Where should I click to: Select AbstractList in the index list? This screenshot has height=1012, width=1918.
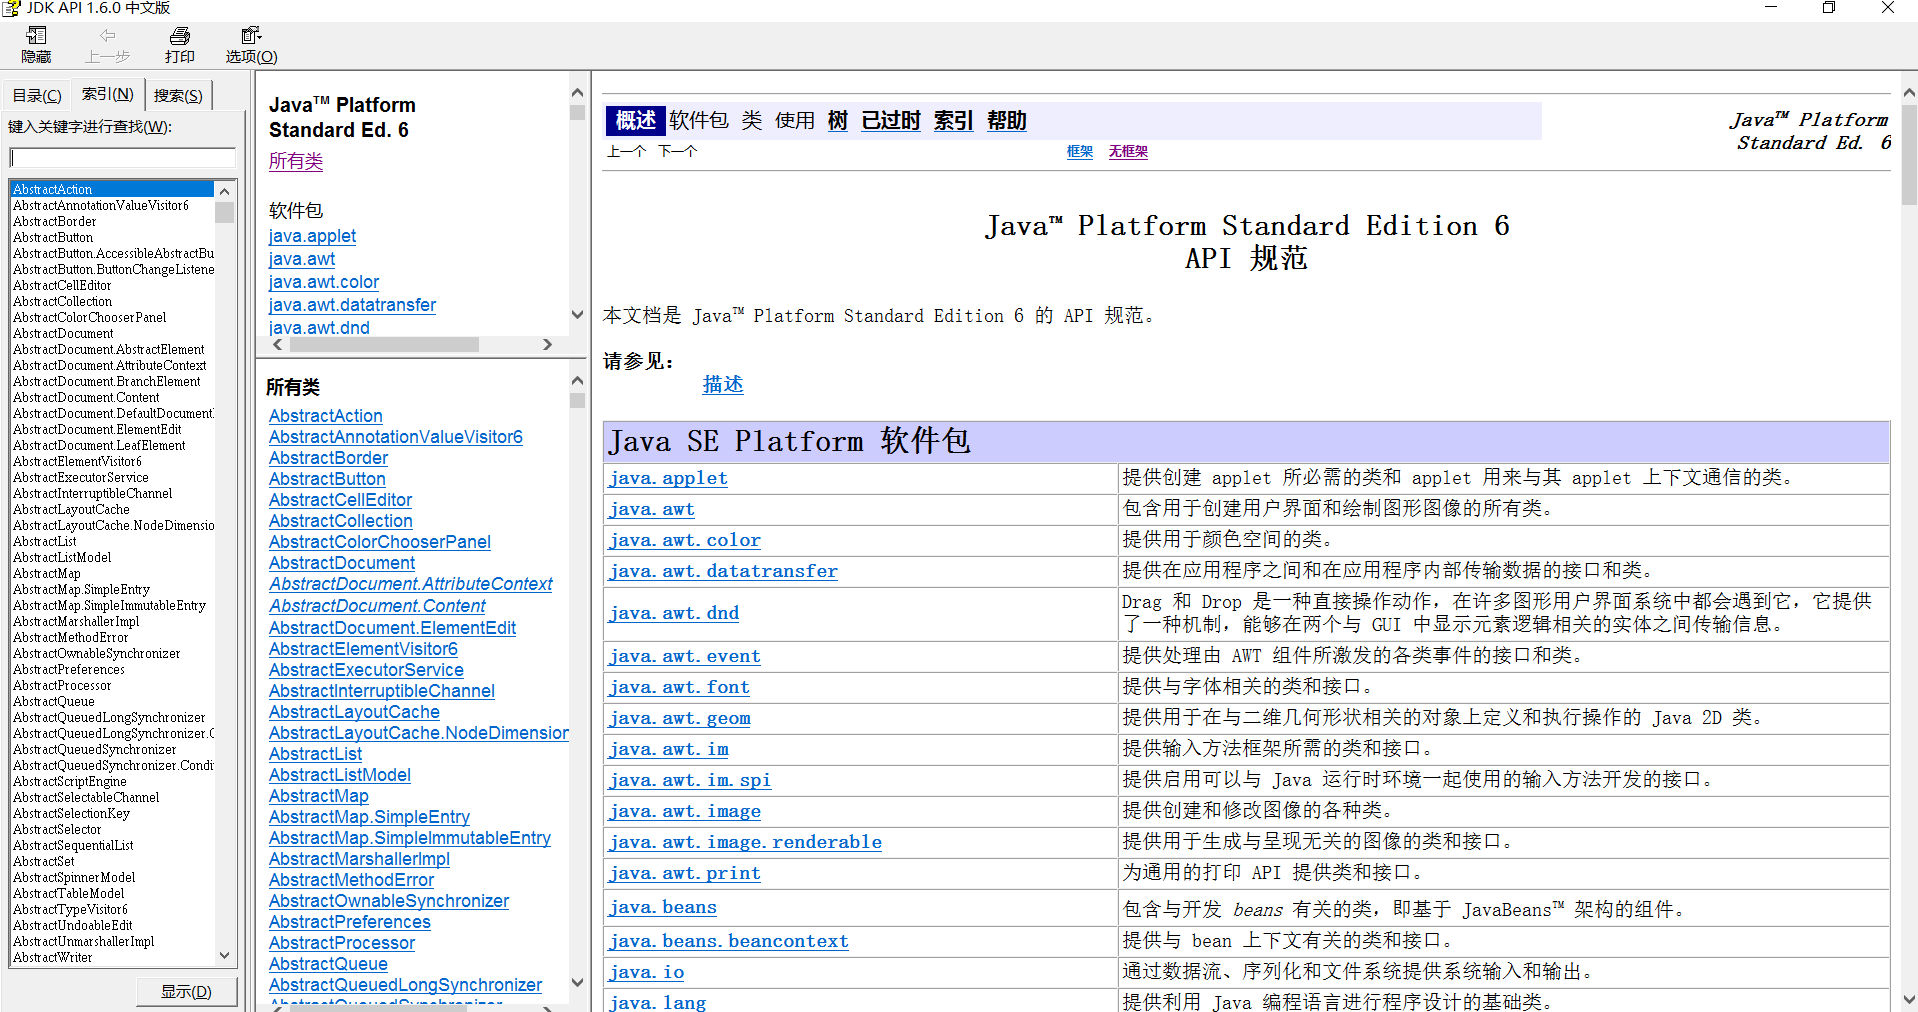pyautogui.click(x=44, y=541)
